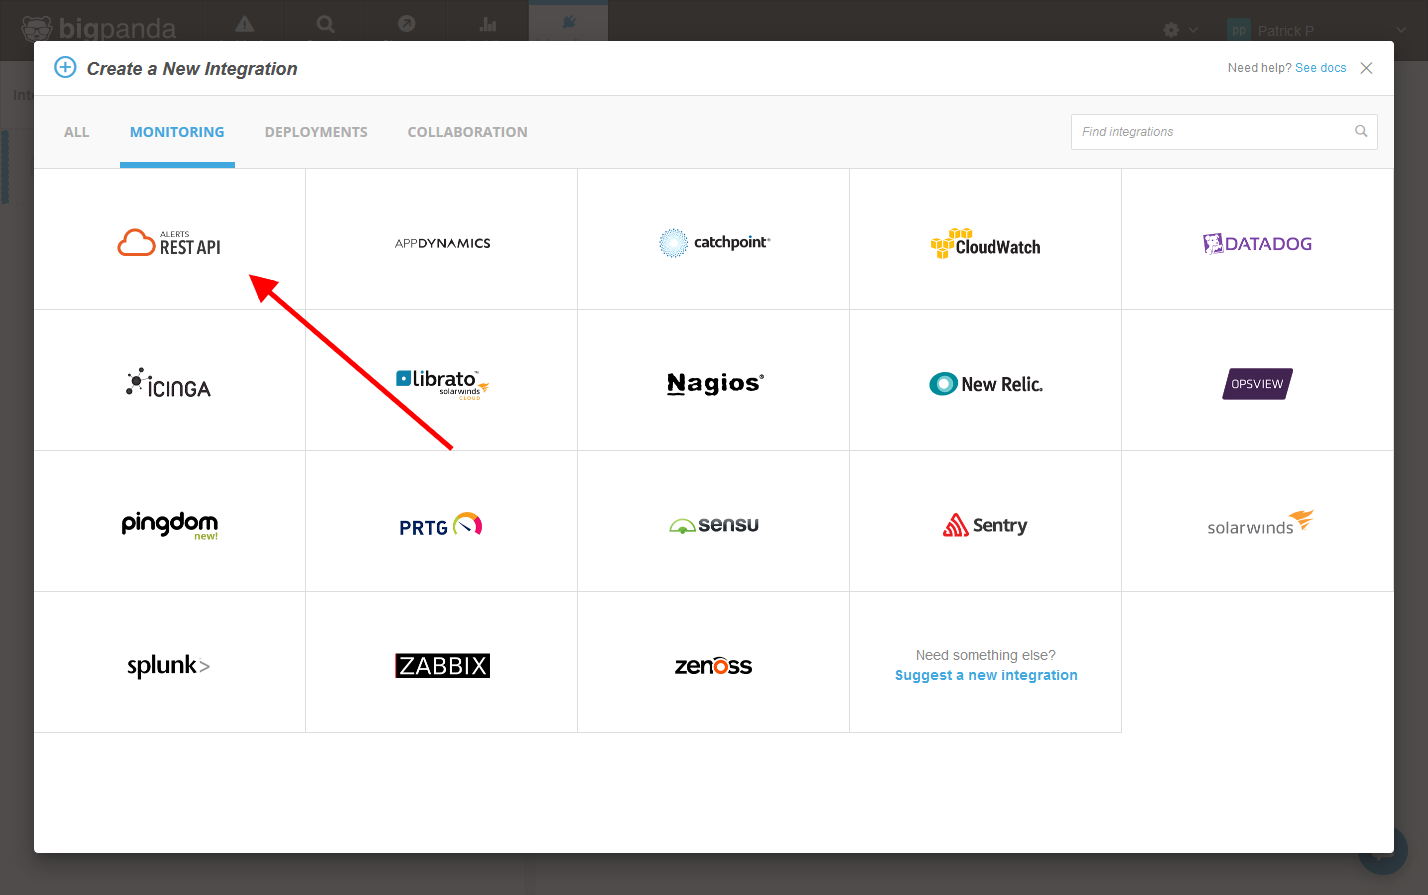
Task: Close the Create a New Integration dialog
Action: tap(1366, 68)
